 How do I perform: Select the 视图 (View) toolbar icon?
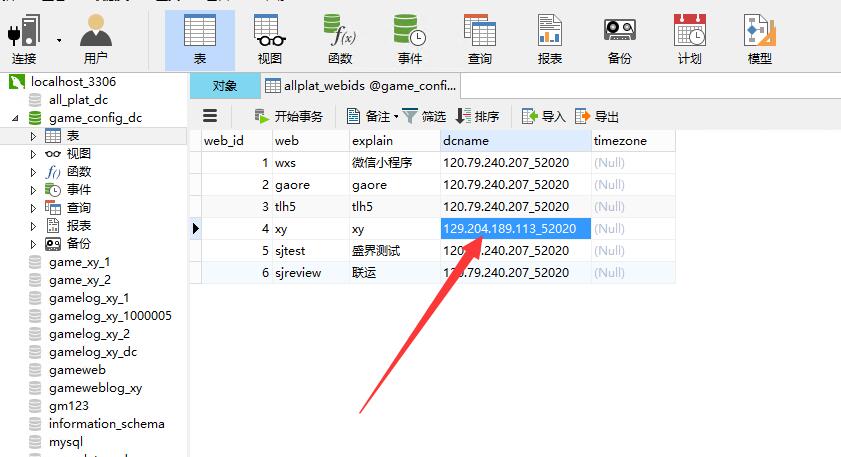point(269,38)
